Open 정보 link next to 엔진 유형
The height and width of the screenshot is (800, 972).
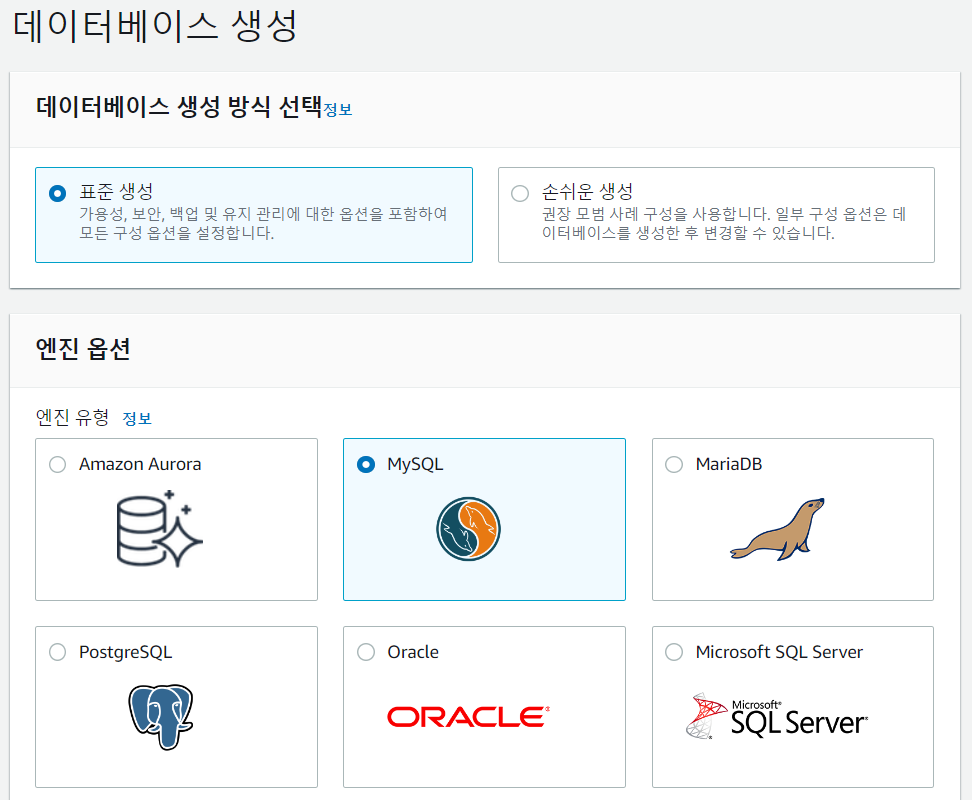click(137, 418)
